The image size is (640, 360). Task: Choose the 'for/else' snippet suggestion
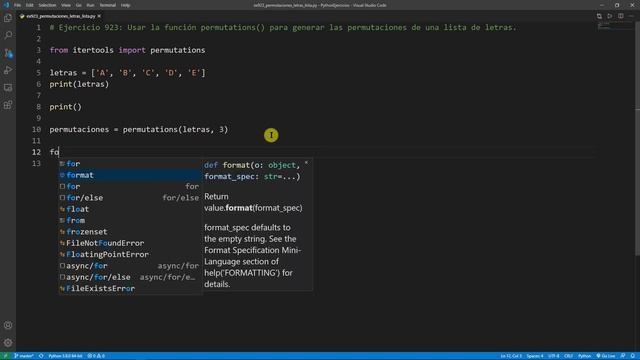pos(130,198)
